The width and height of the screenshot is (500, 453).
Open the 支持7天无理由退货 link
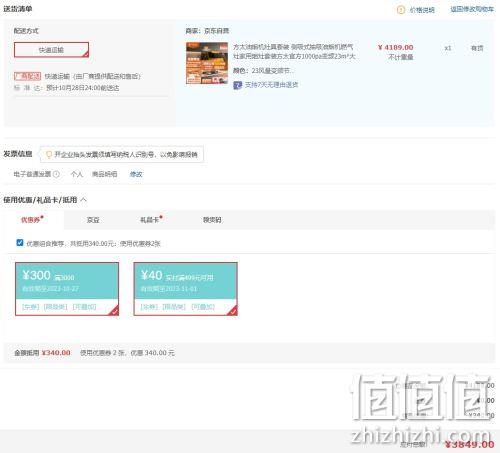[x=271, y=85]
